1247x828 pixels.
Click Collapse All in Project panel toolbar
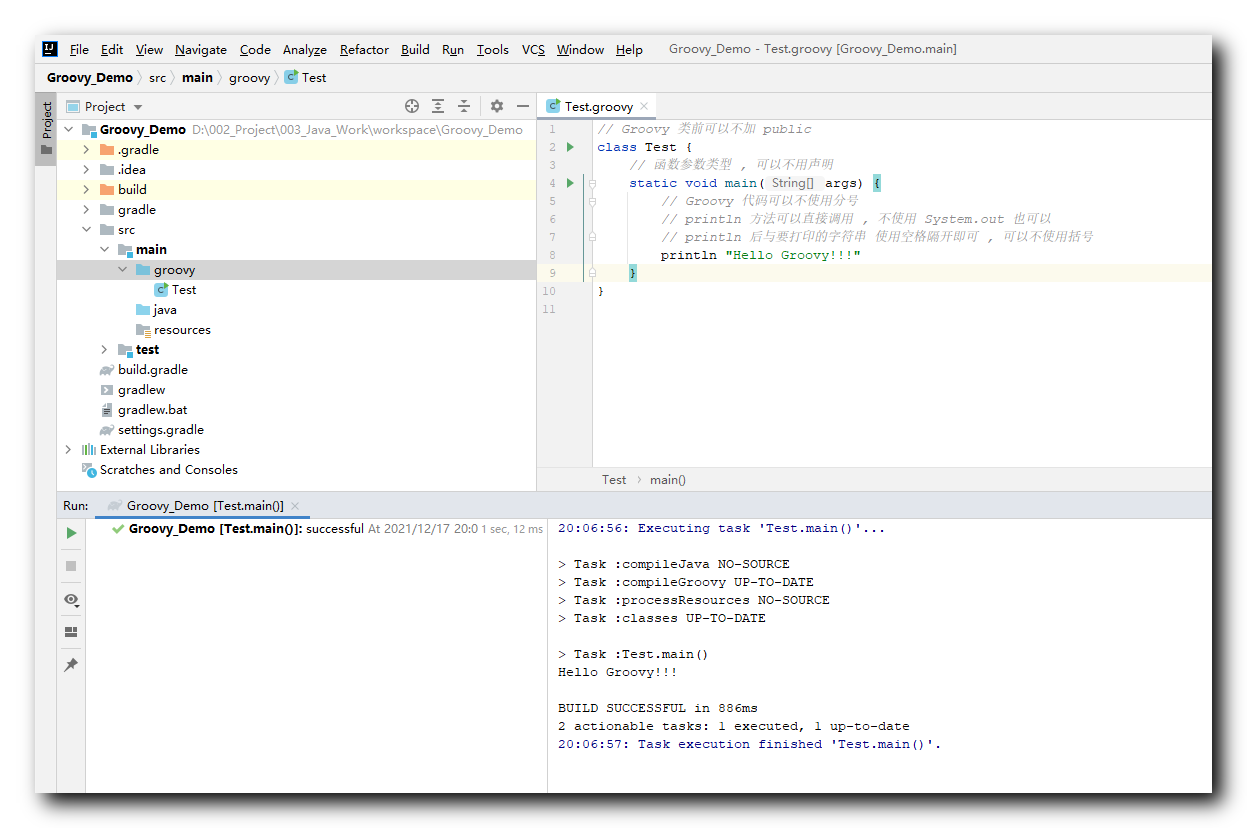[464, 106]
